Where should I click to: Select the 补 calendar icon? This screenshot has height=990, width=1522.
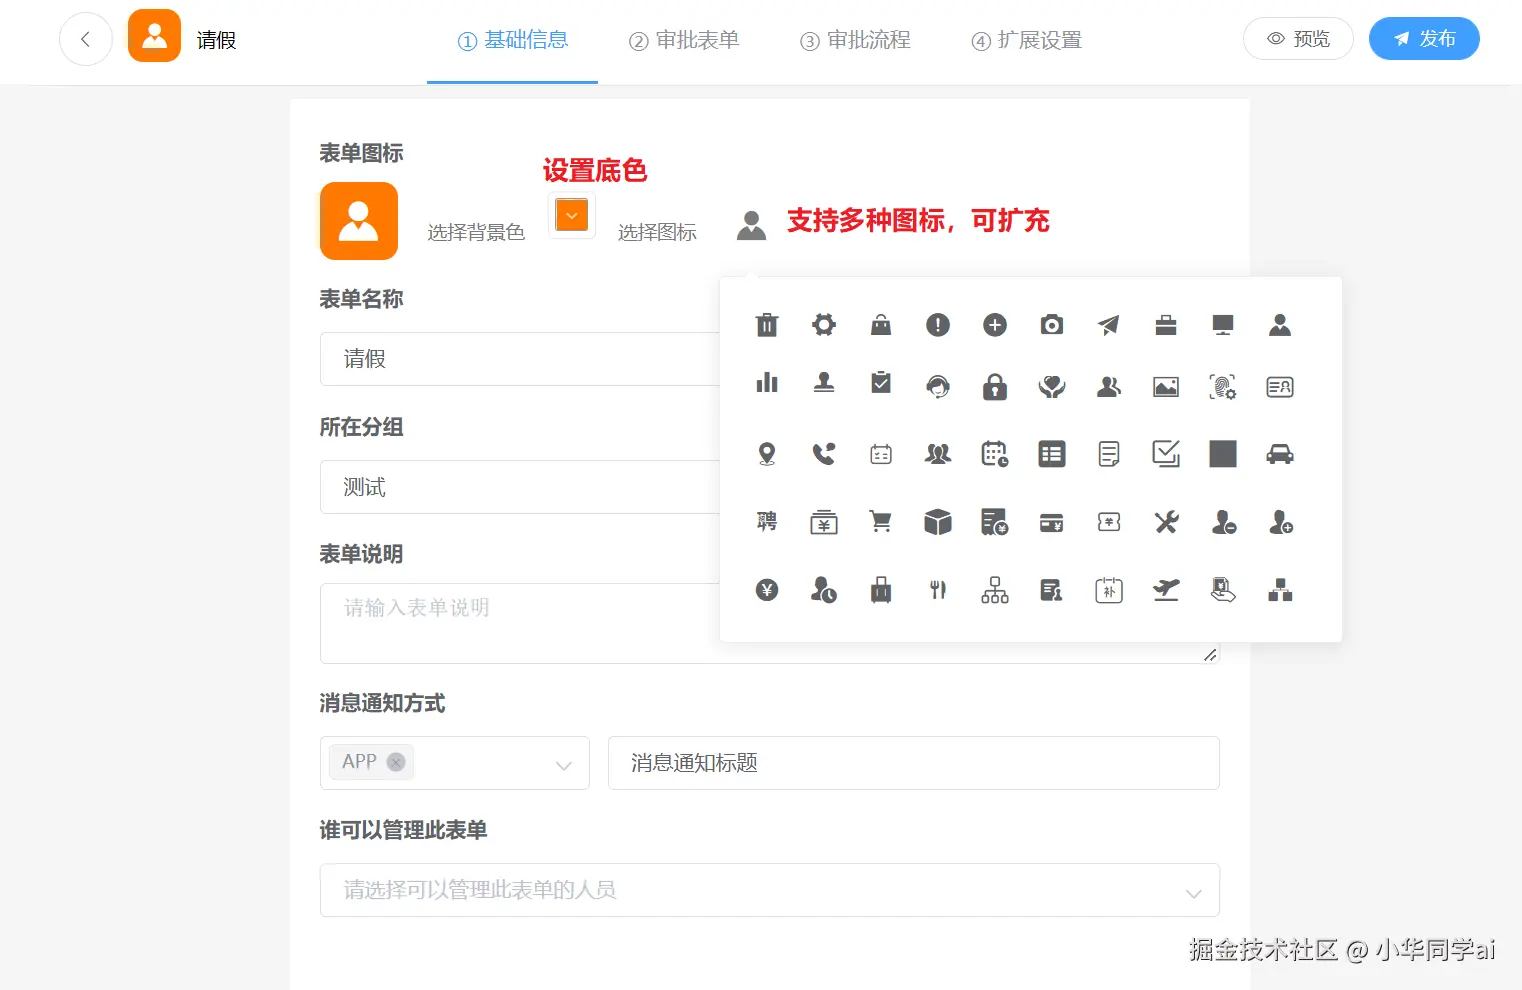[1109, 590]
